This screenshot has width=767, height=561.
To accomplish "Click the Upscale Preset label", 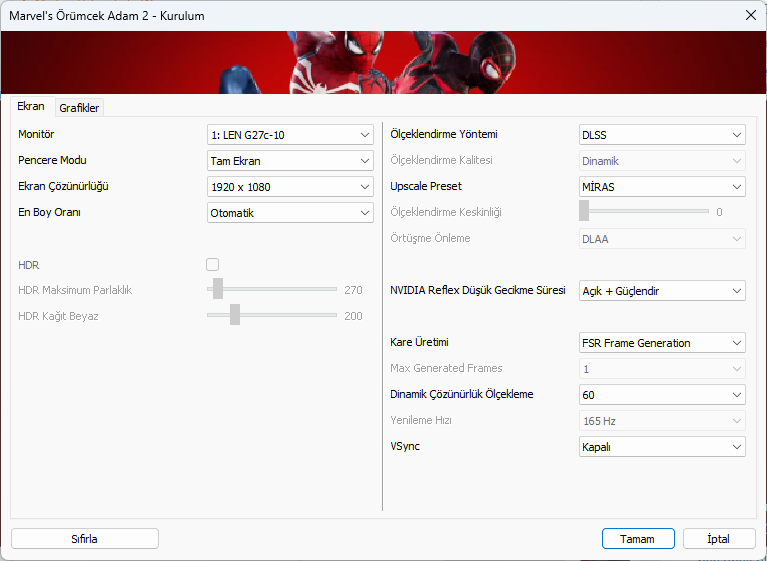I will point(426,186).
